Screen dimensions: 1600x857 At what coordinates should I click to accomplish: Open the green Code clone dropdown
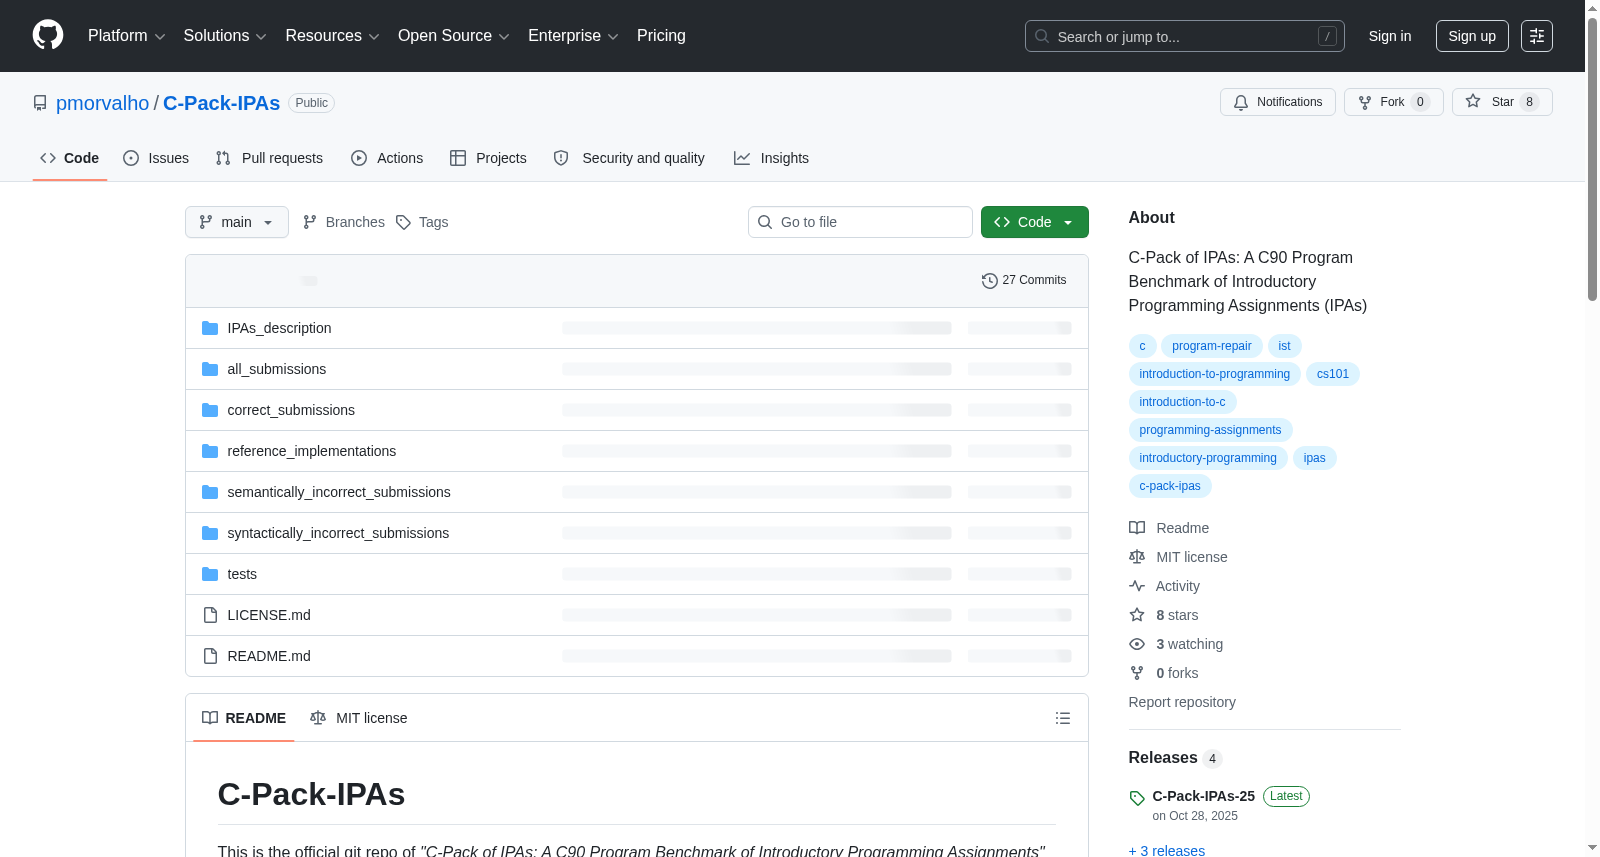point(1035,222)
